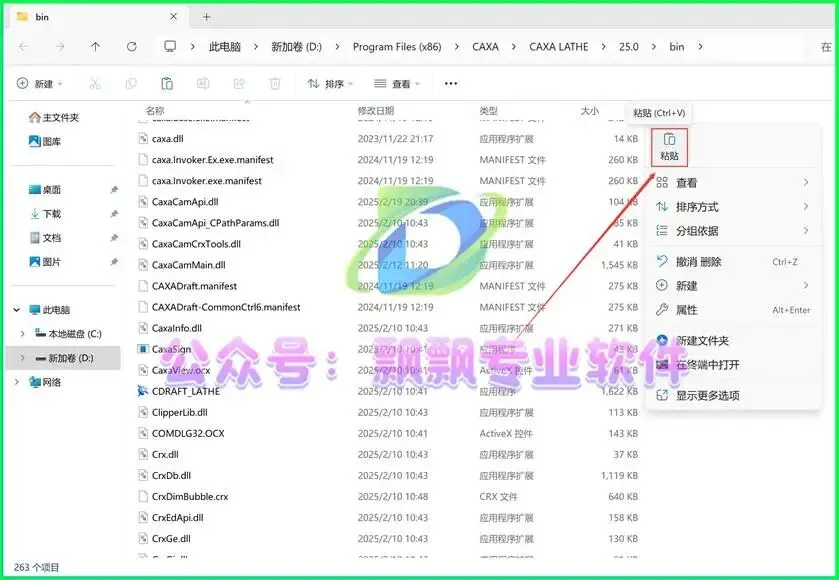
Task: Select file caxa.dll
Action: click(167, 139)
